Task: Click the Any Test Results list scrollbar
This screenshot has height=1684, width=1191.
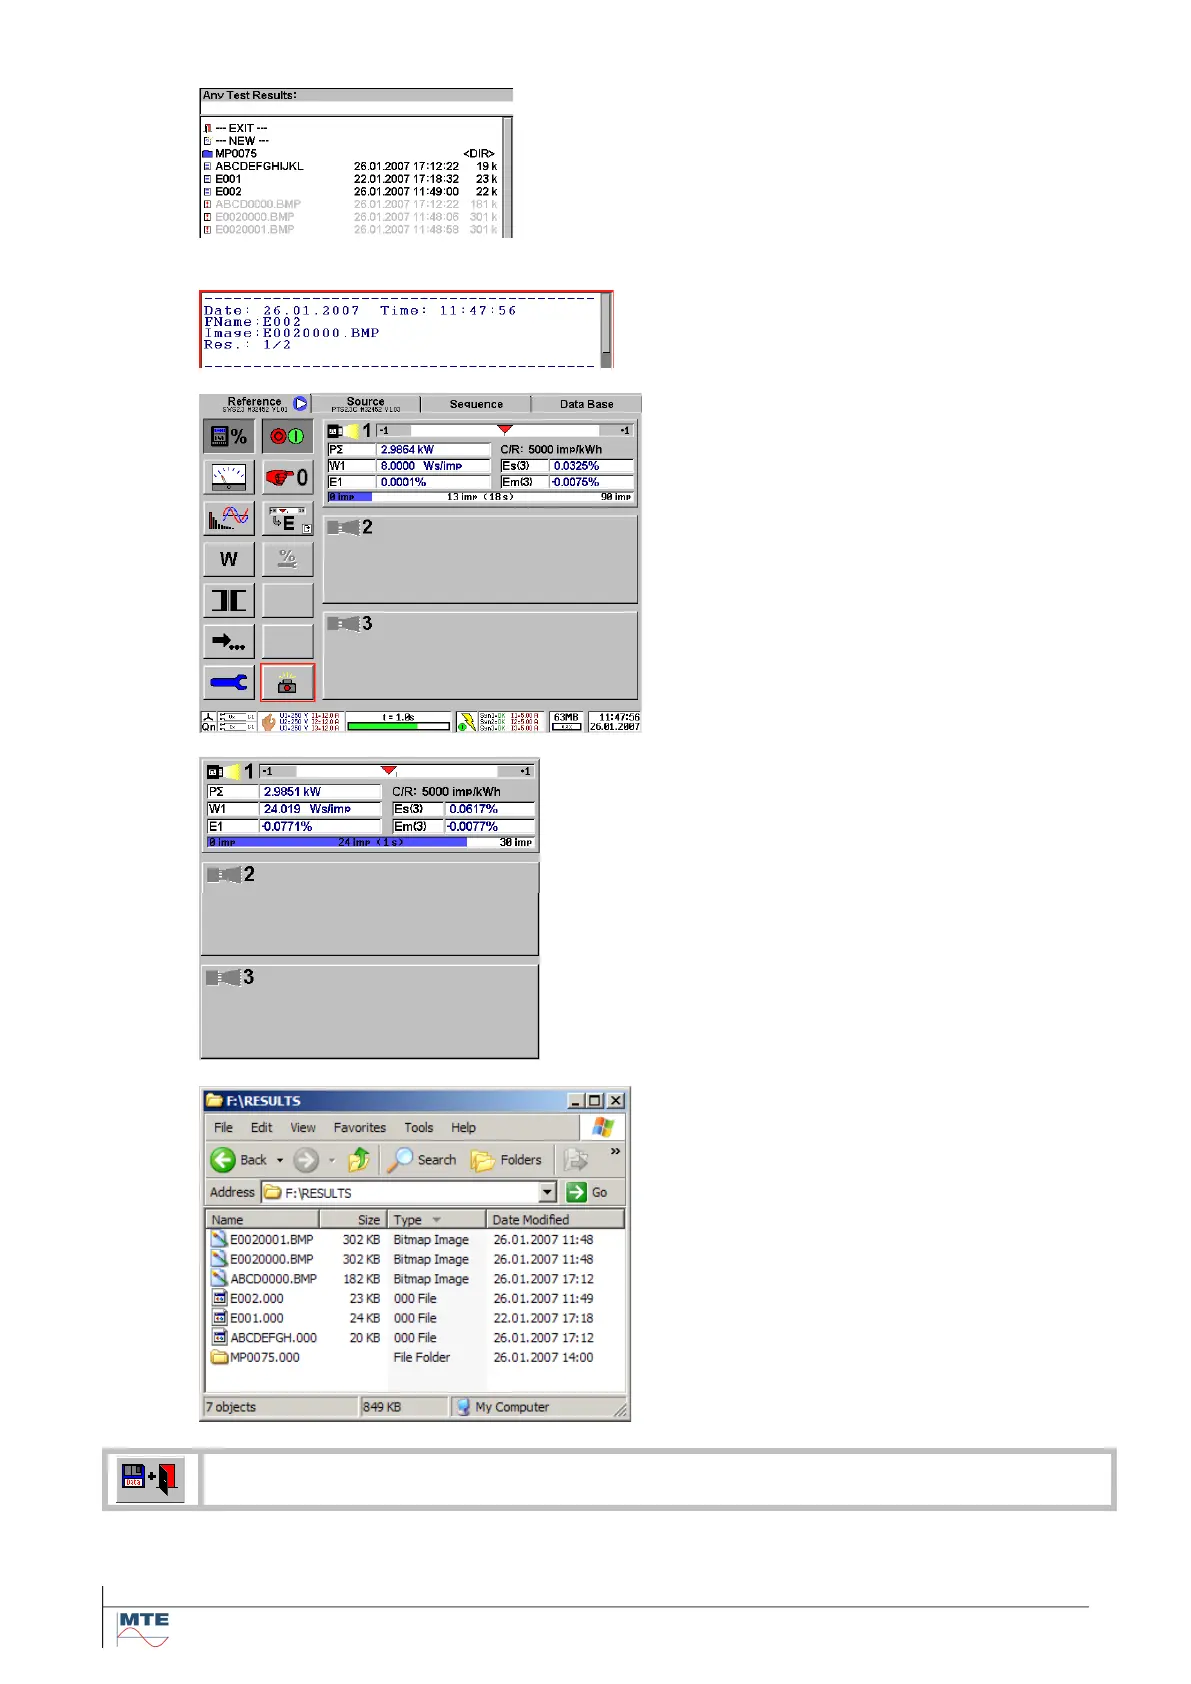Action: 508,177
